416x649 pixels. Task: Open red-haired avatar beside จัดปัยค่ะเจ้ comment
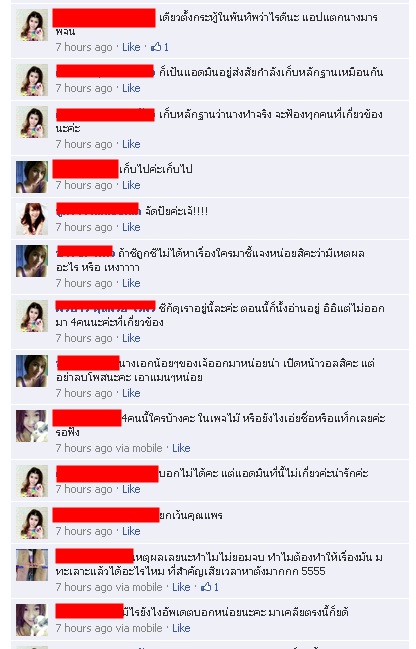coord(32,219)
